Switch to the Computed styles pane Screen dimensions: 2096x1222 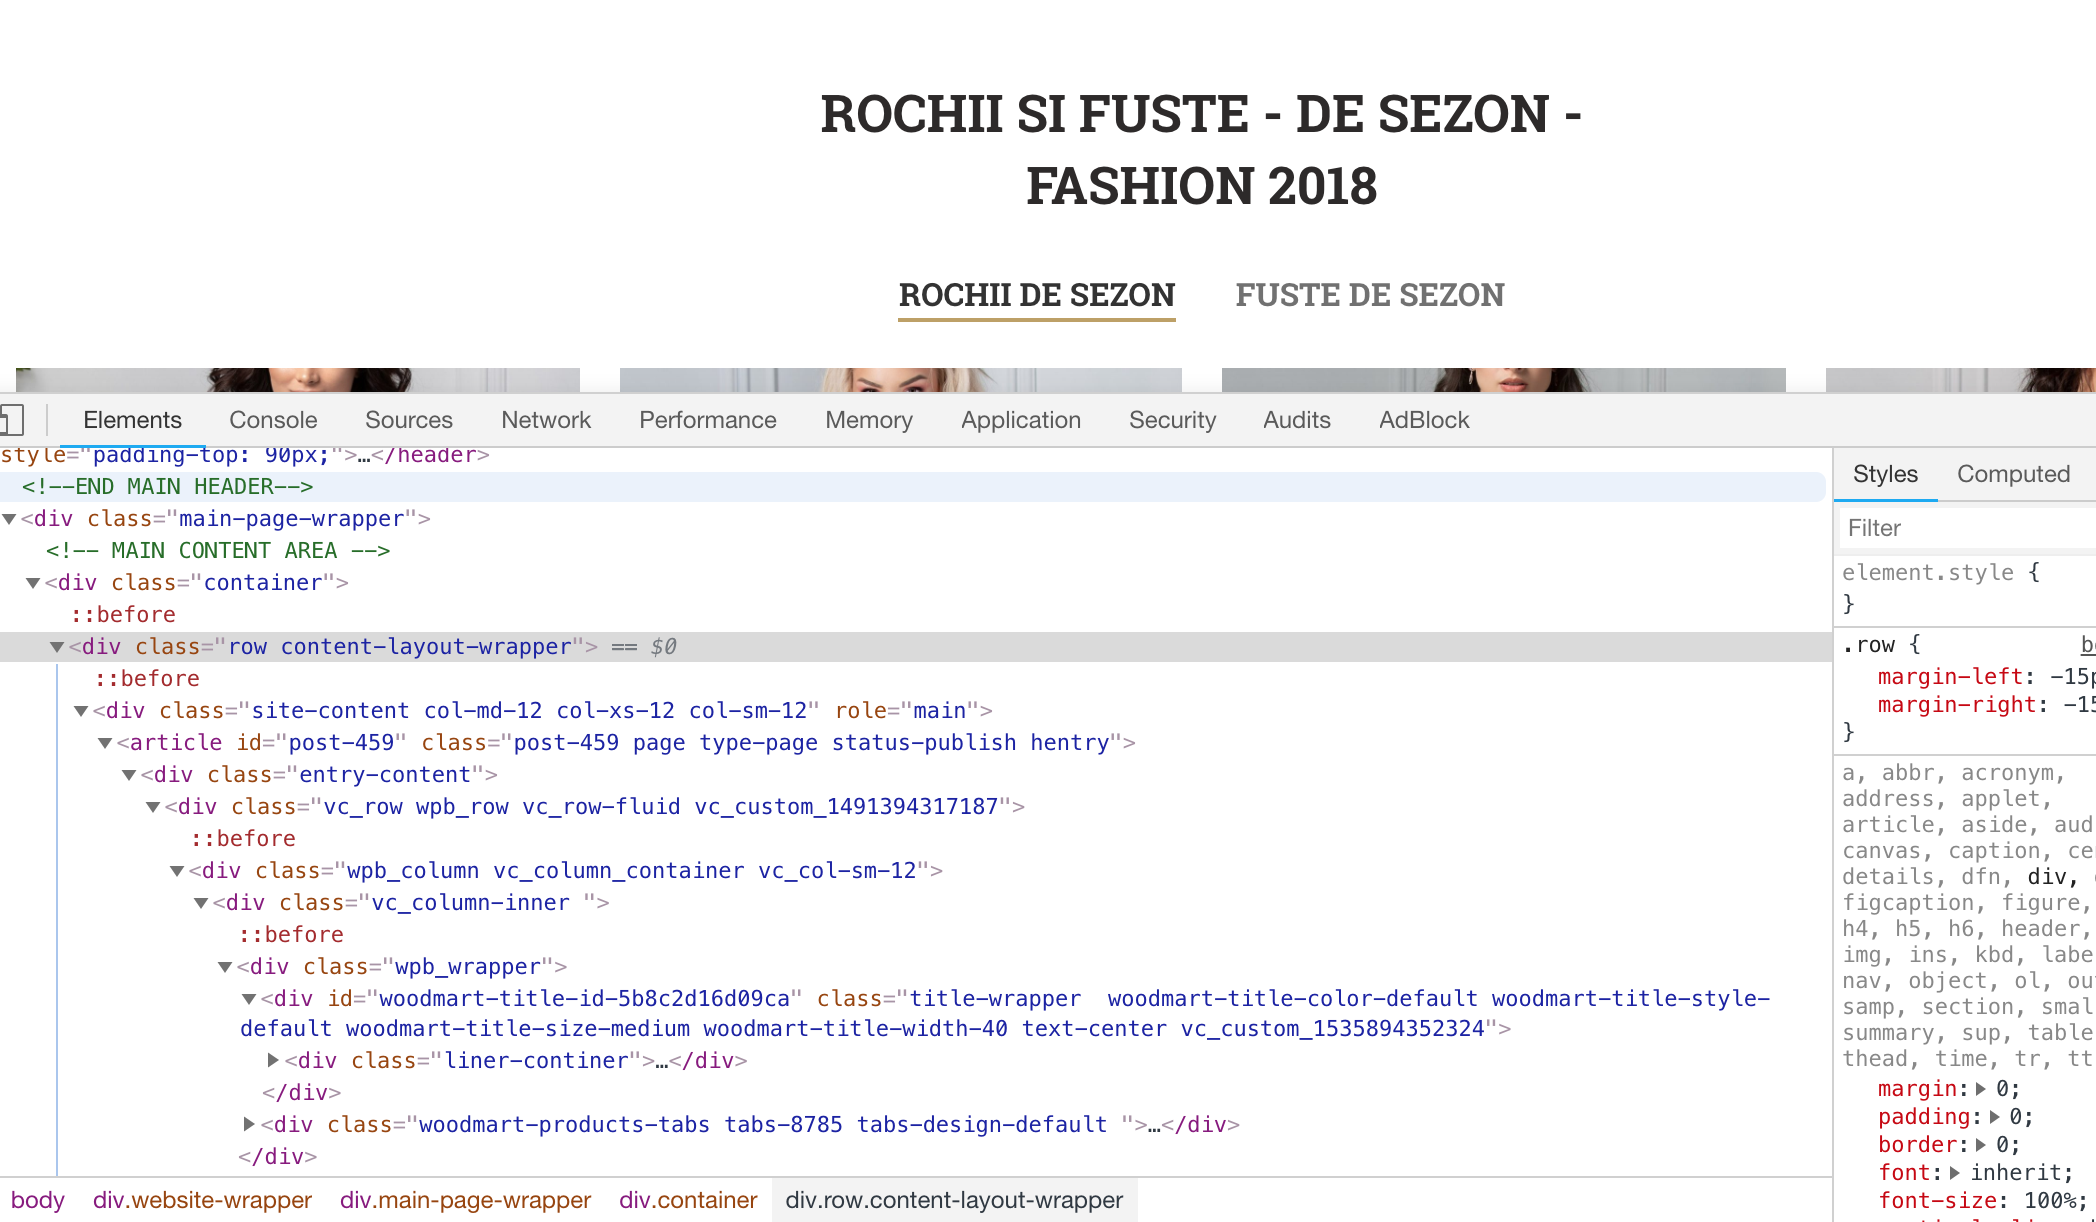click(x=2012, y=474)
